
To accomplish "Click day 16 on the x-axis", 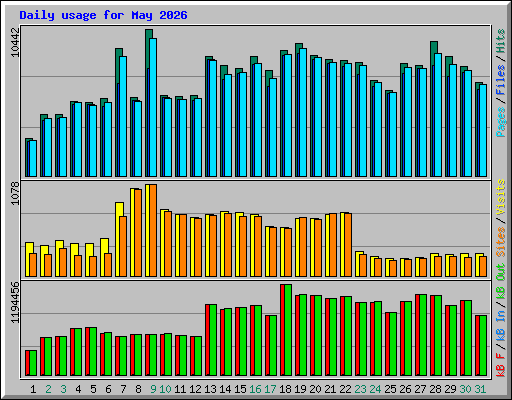I will pos(255,389).
